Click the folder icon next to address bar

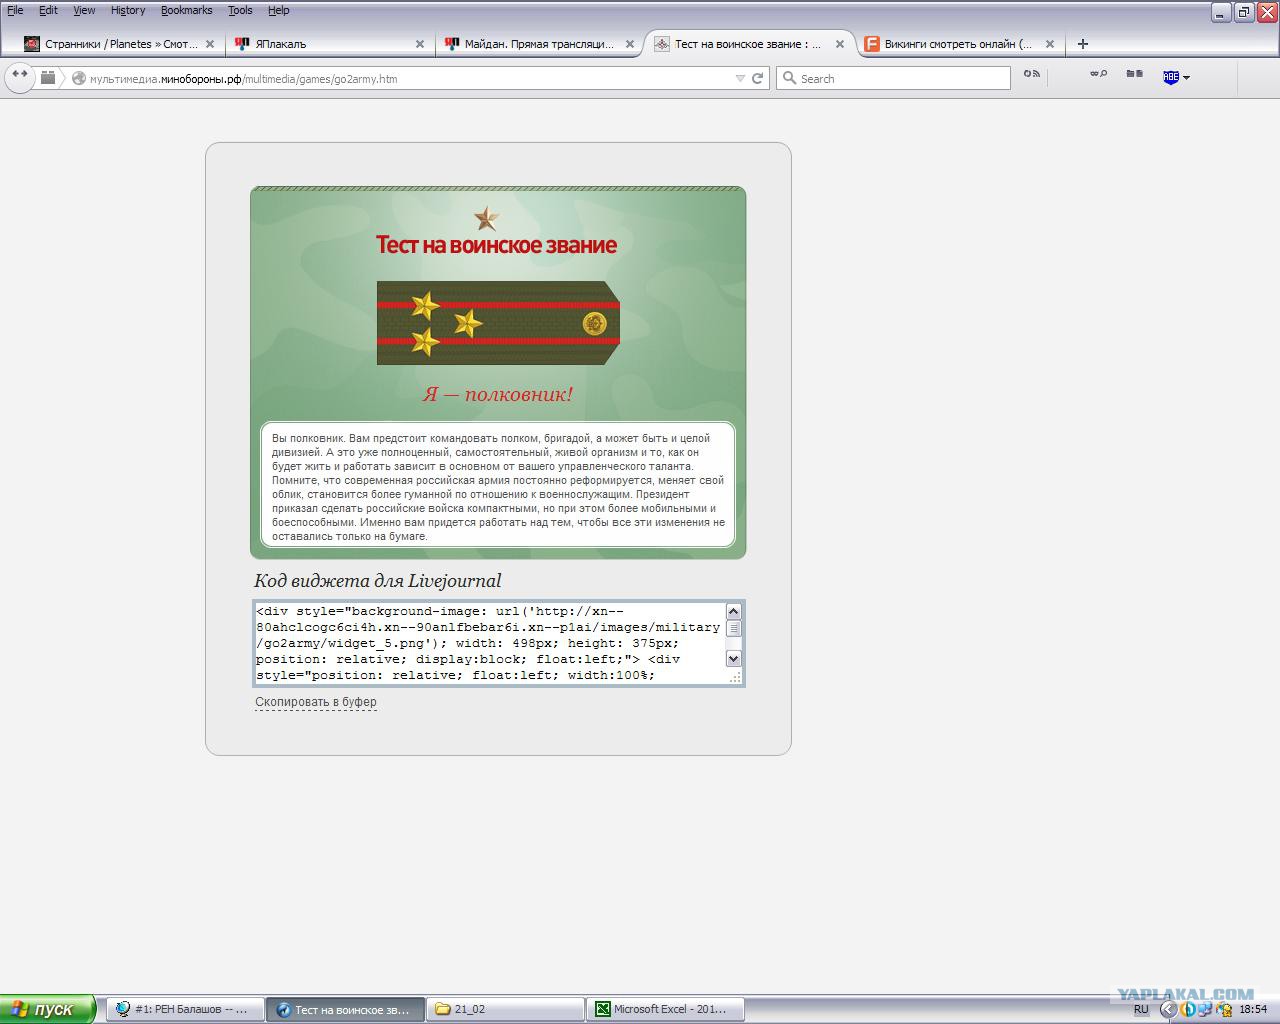48,77
